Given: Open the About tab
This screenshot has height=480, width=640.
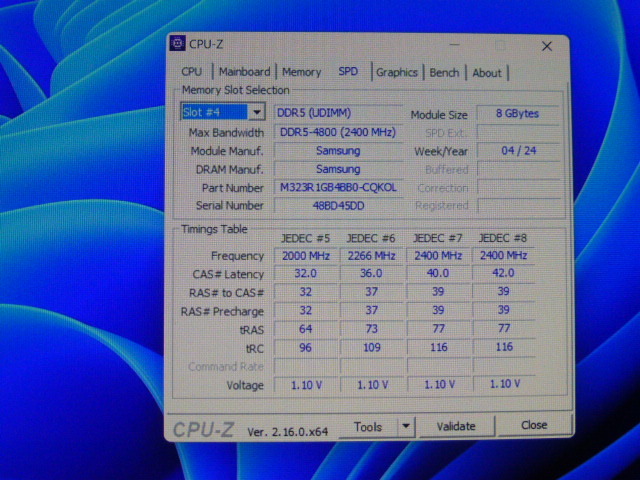Looking at the screenshot, I should [487, 73].
